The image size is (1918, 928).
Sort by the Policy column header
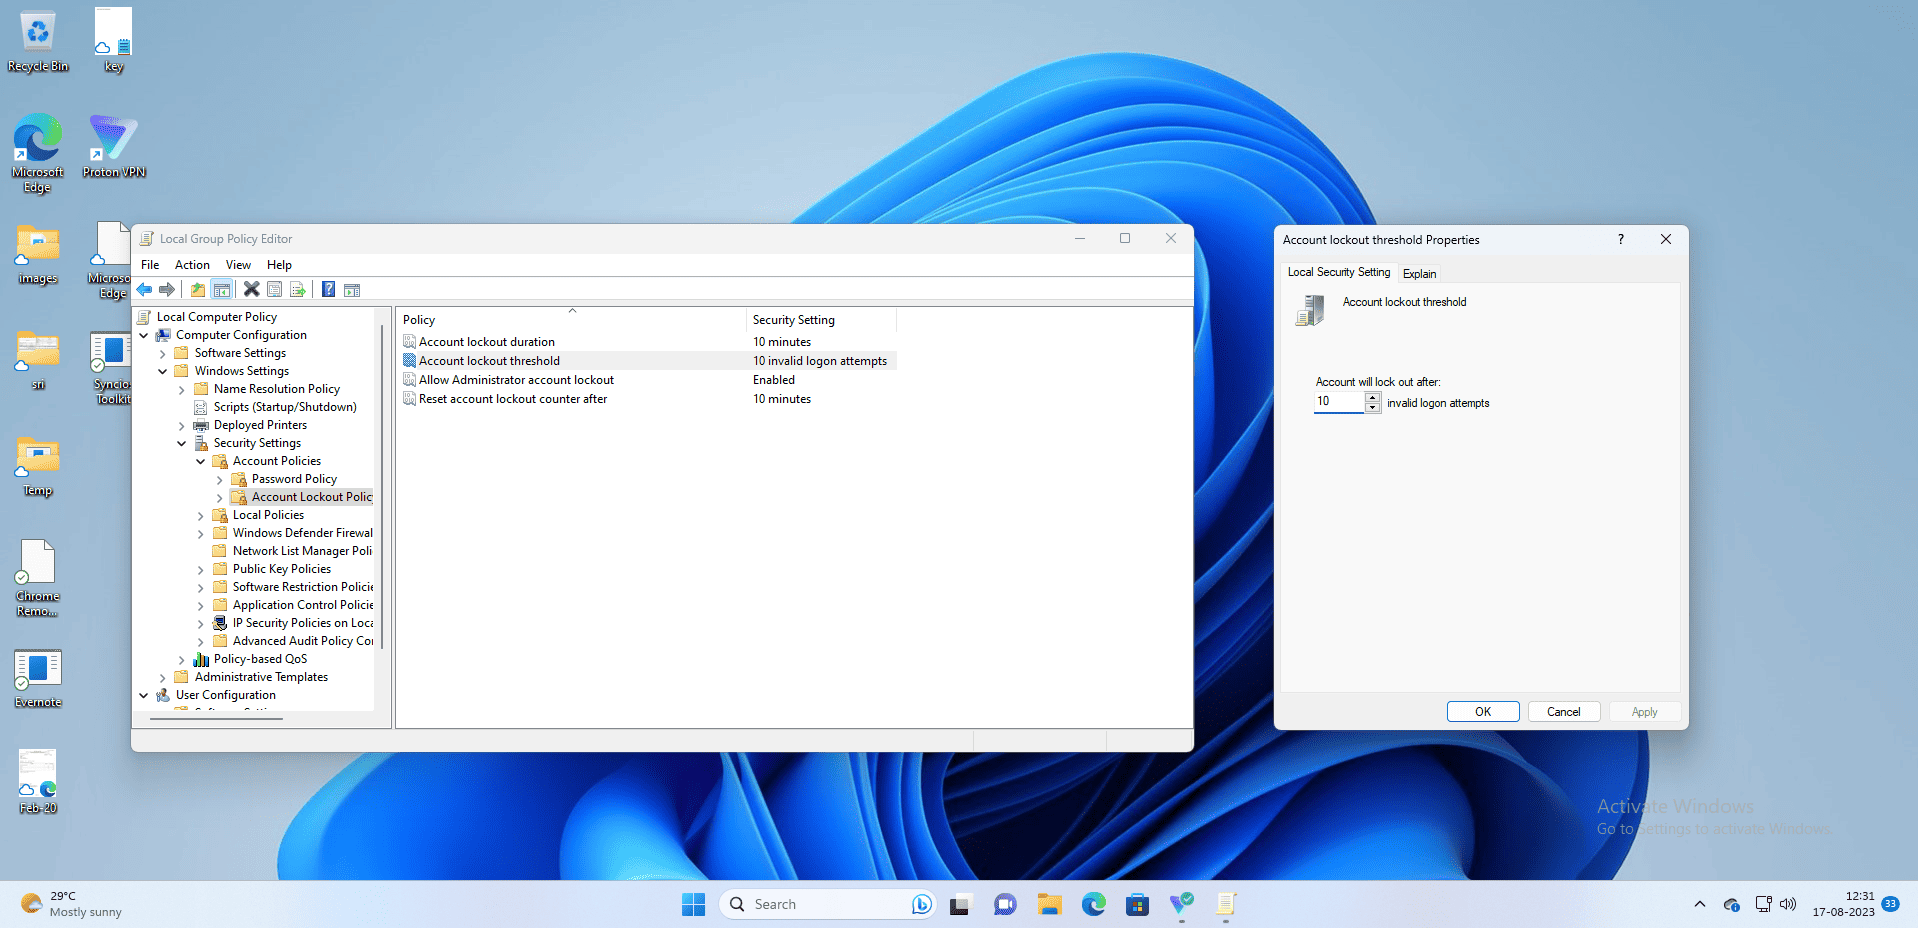click(572, 320)
